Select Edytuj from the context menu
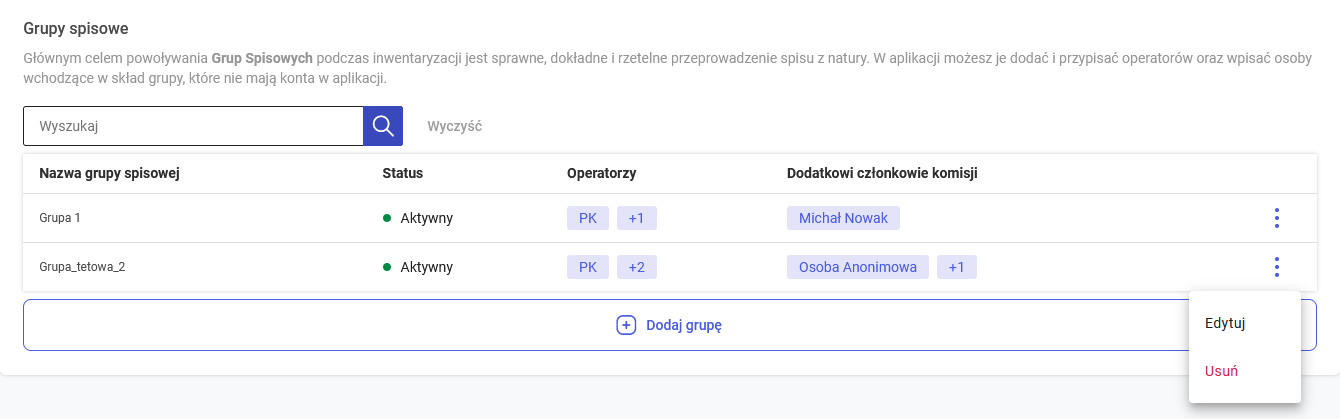Viewport: 1340px width, 419px height. pos(1224,323)
